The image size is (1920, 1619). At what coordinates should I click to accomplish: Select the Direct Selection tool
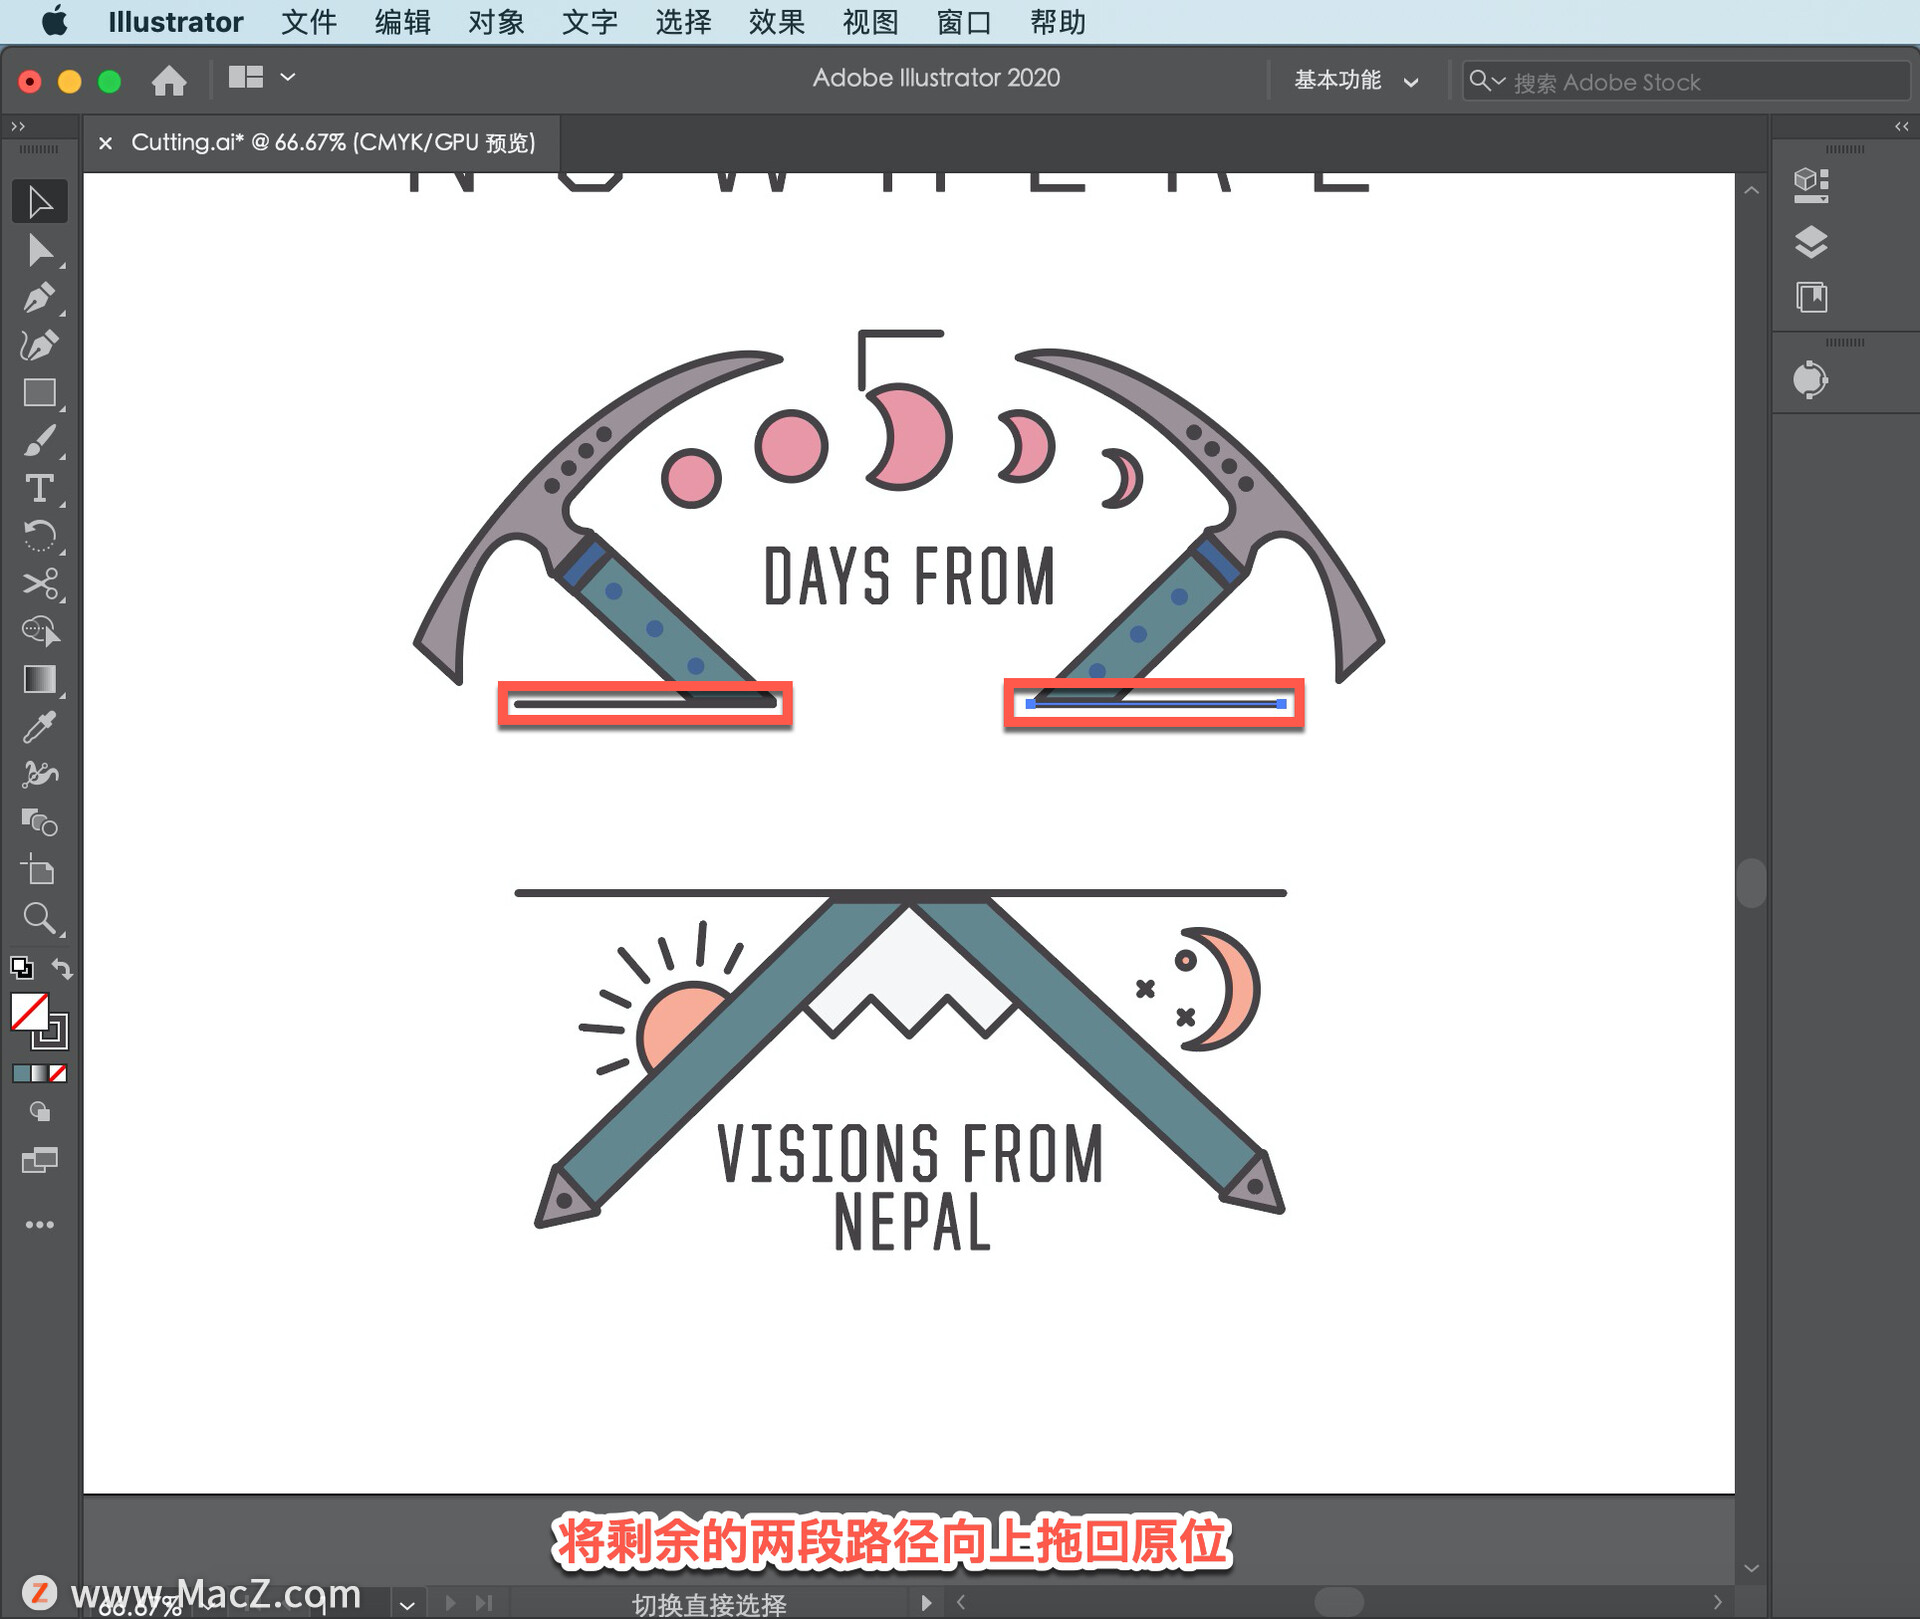[40, 250]
